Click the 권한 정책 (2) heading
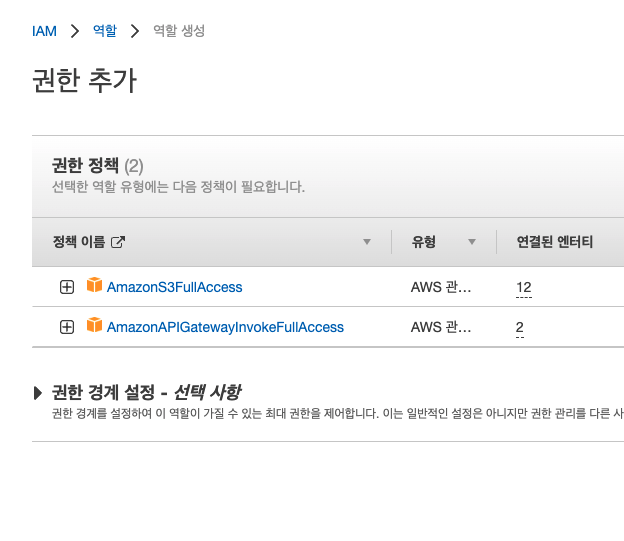624x541 pixels. pyautogui.click(x=98, y=166)
